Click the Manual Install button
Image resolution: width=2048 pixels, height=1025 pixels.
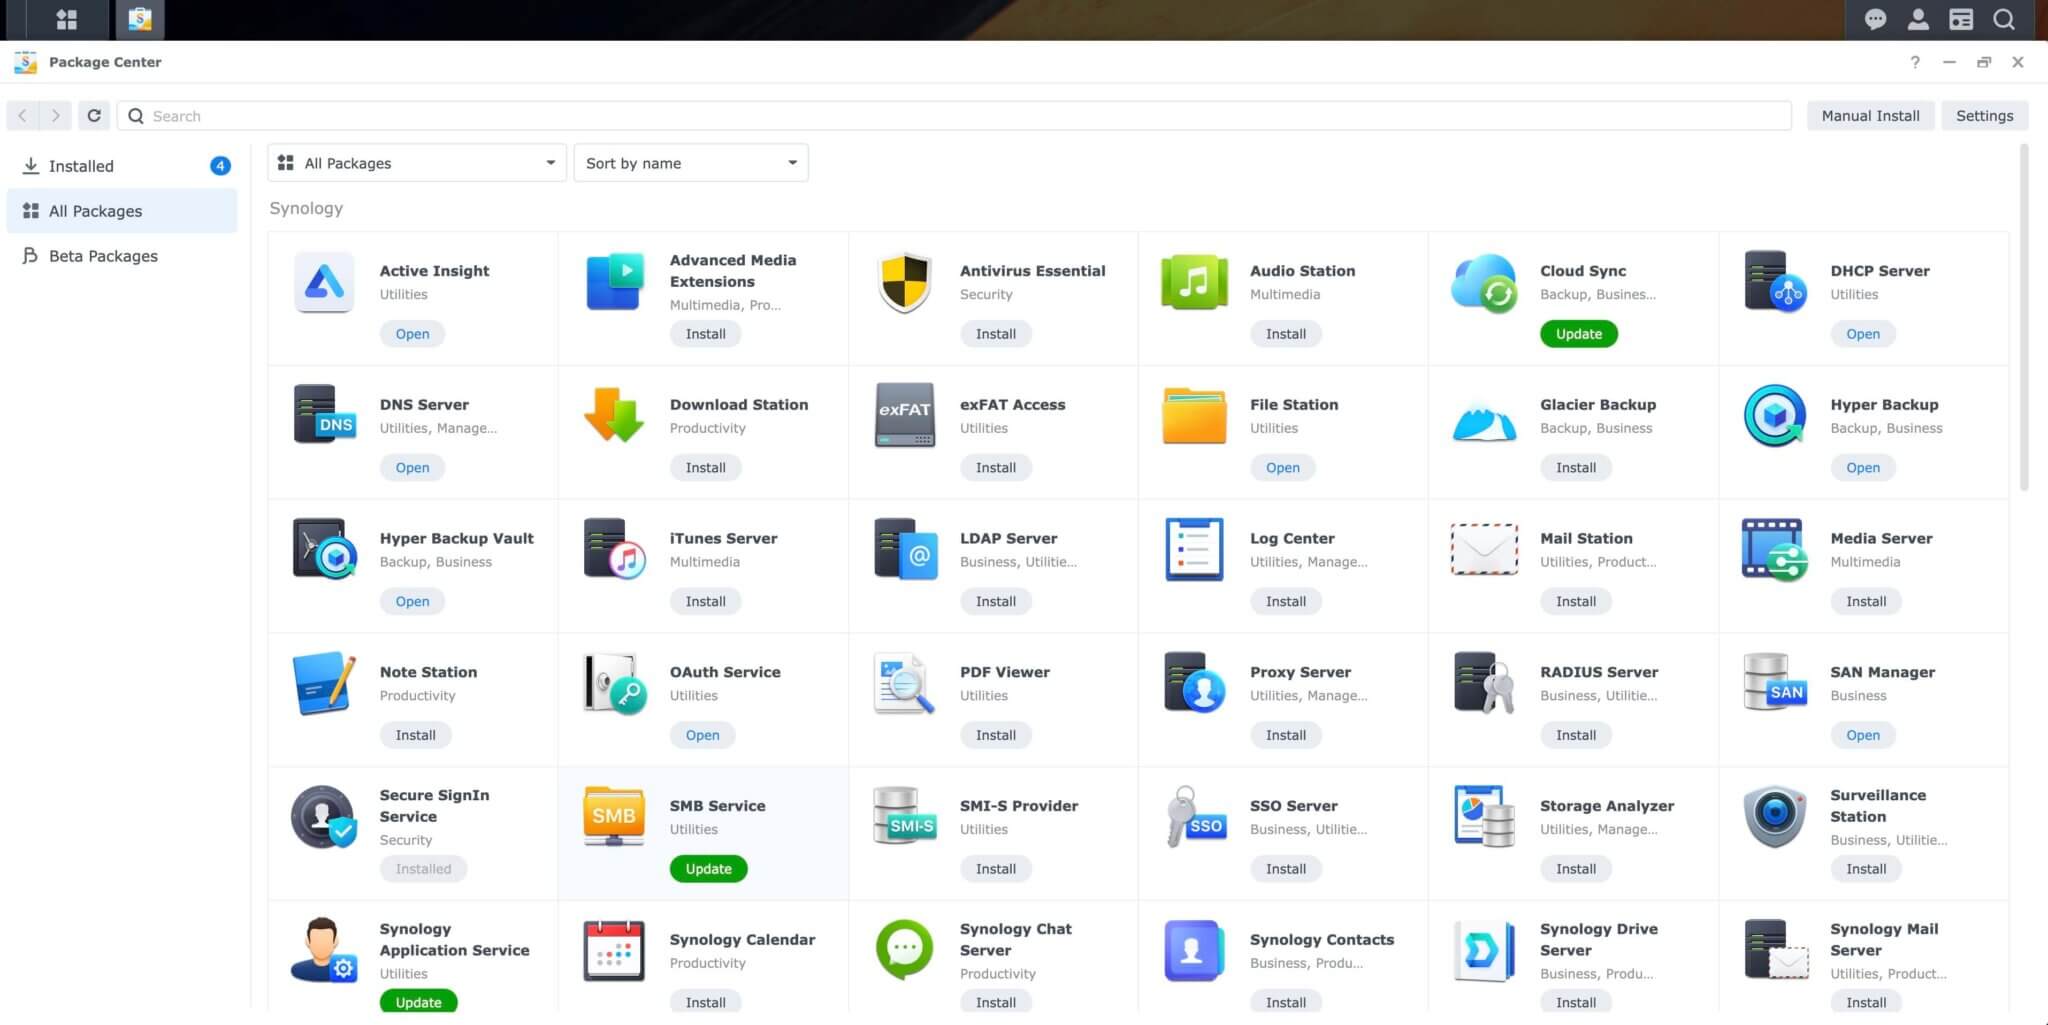pos(1870,116)
